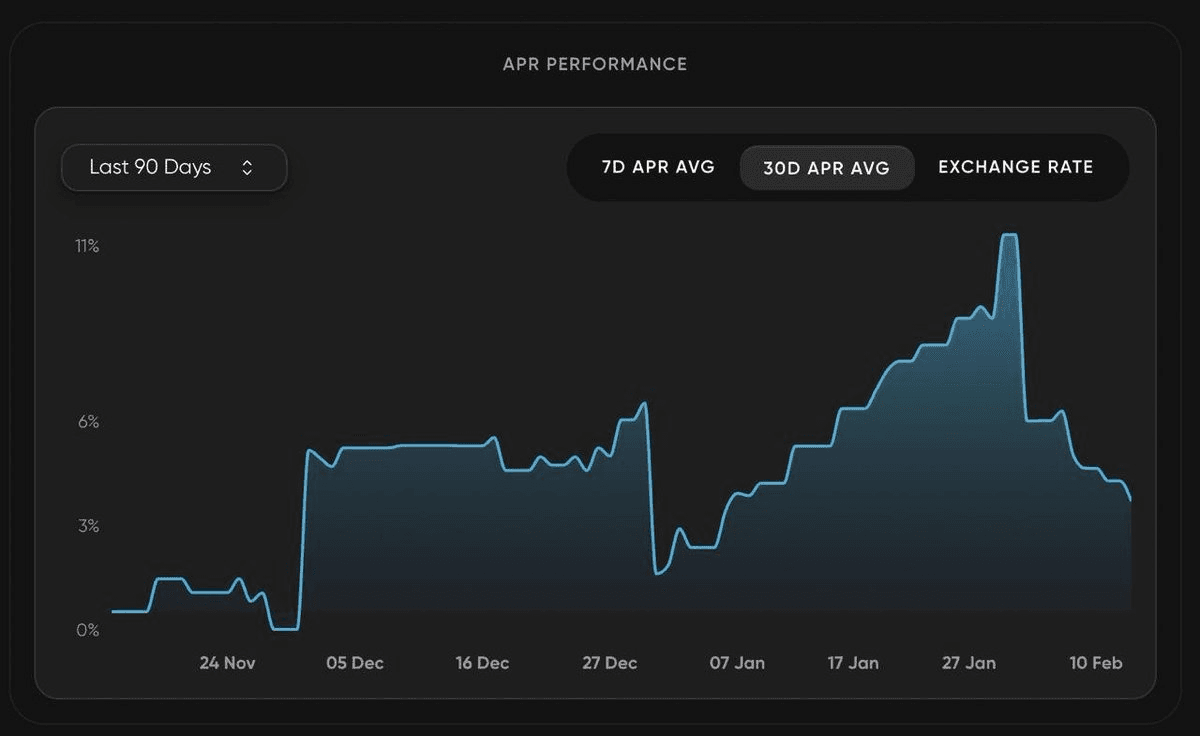This screenshot has height=736, width=1200.
Task: Click the 3% y-axis label
Action: point(88,526)
